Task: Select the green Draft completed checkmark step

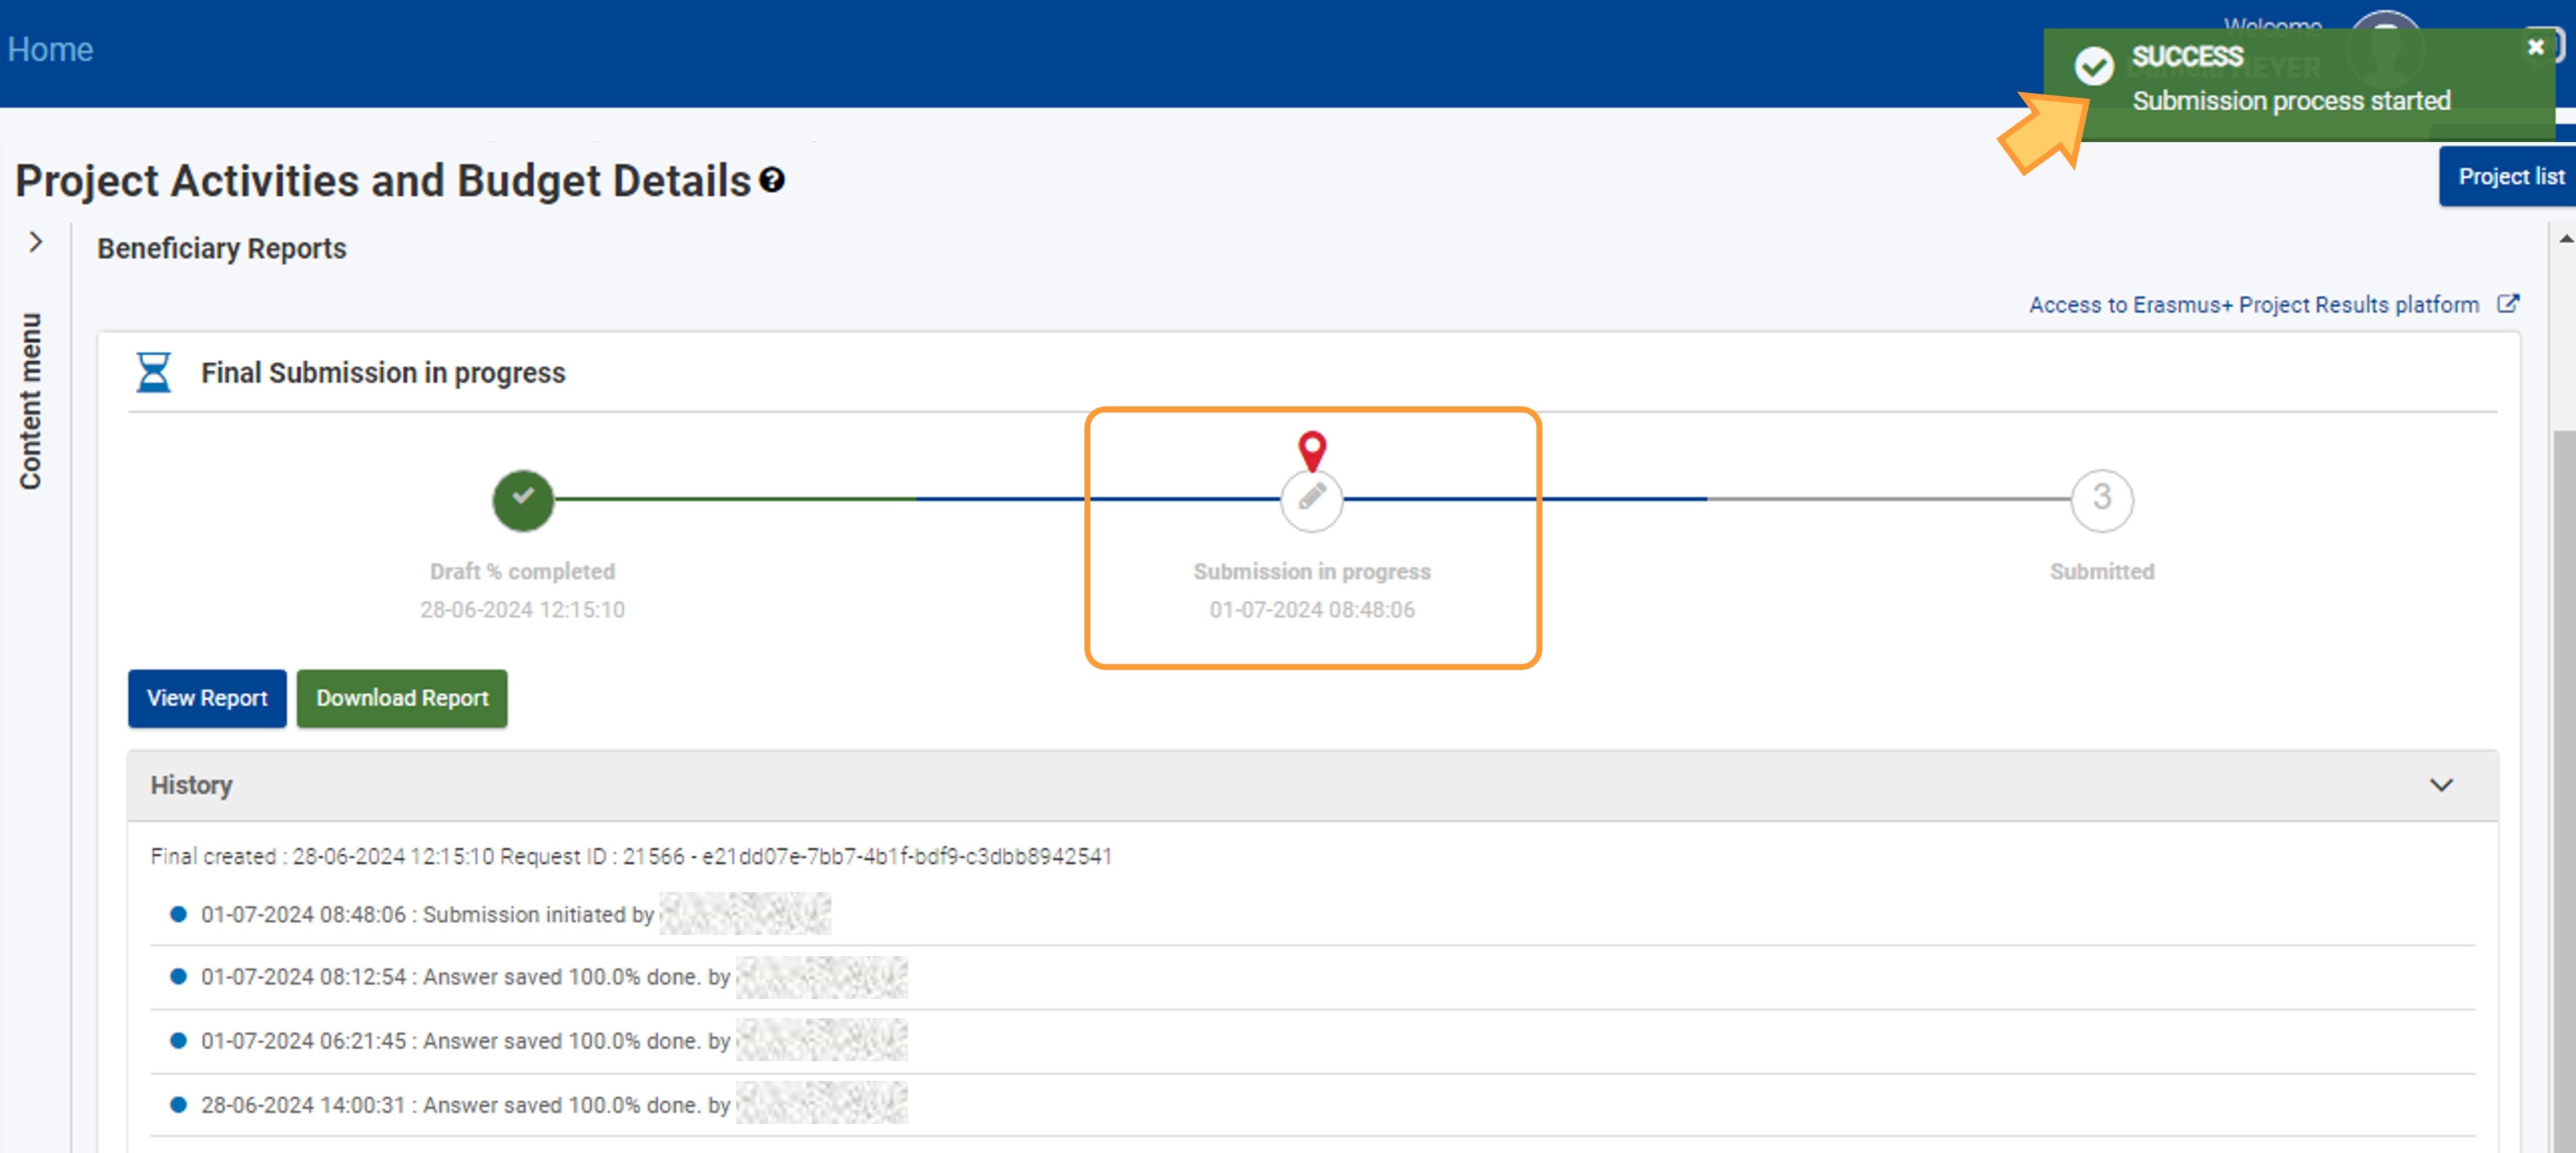Action: [x=523, y=500]
